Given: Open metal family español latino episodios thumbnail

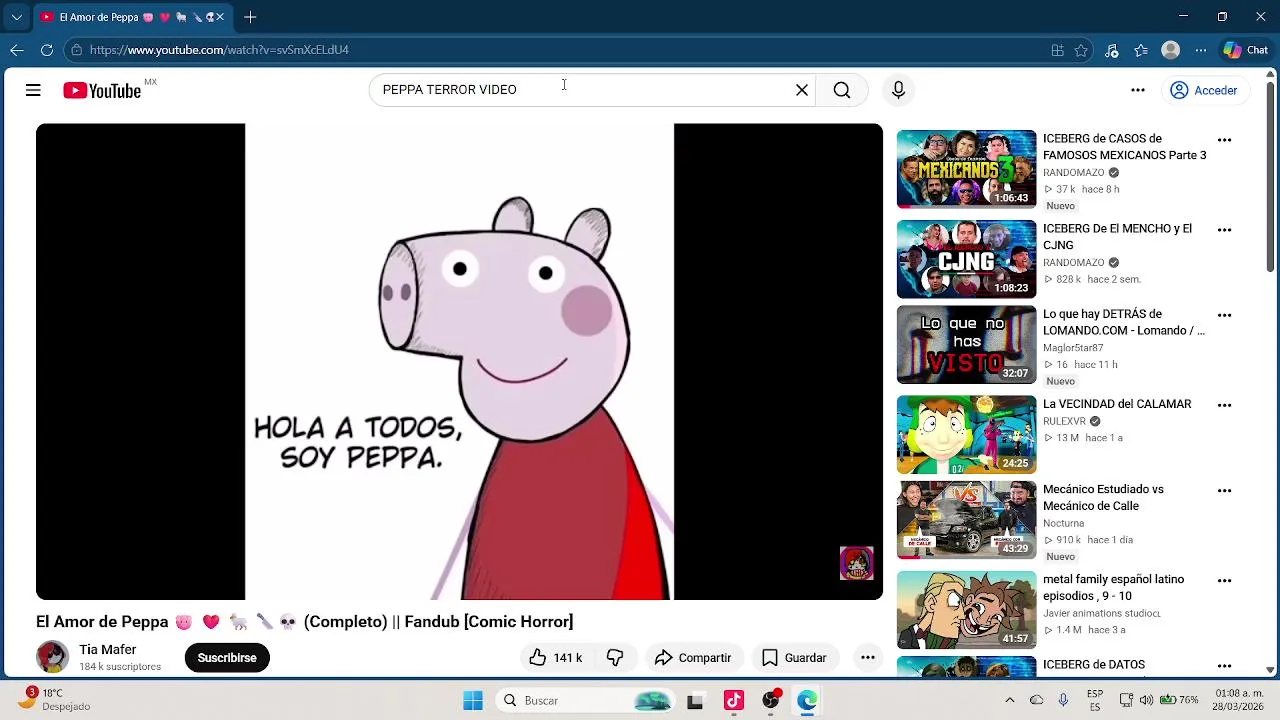Looking at the screenshot, I should click(966, 610).
